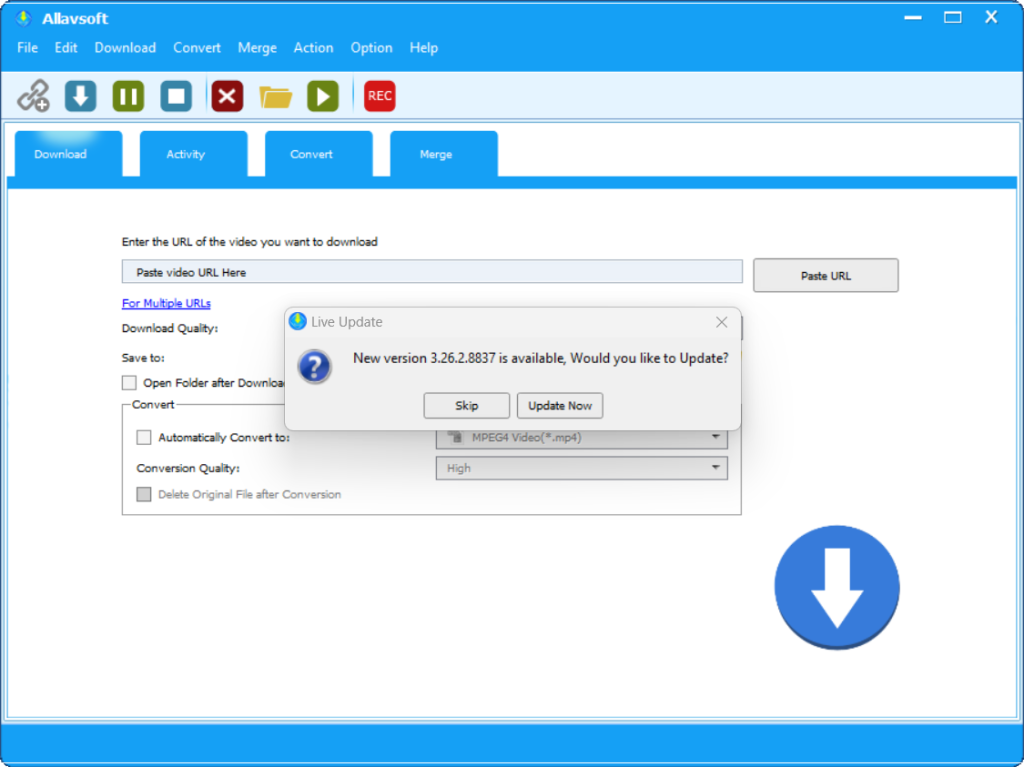
Task: Click inside the video URL input field
Action: (x=430, y=271)
